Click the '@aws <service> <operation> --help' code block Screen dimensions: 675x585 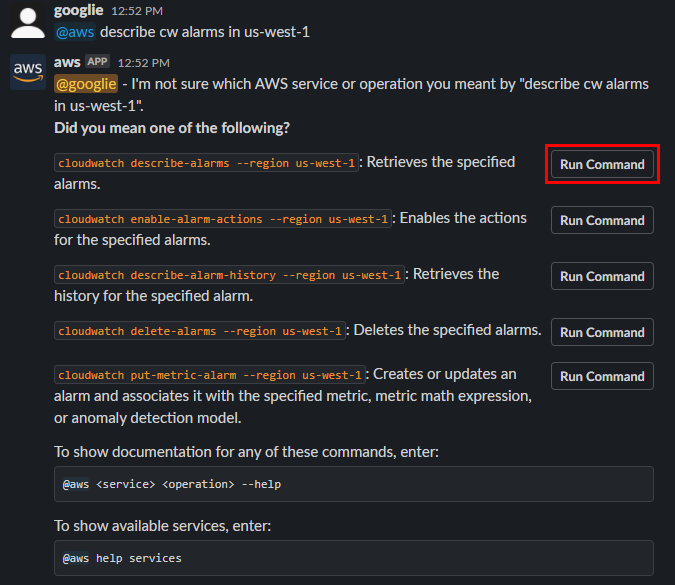354,484
